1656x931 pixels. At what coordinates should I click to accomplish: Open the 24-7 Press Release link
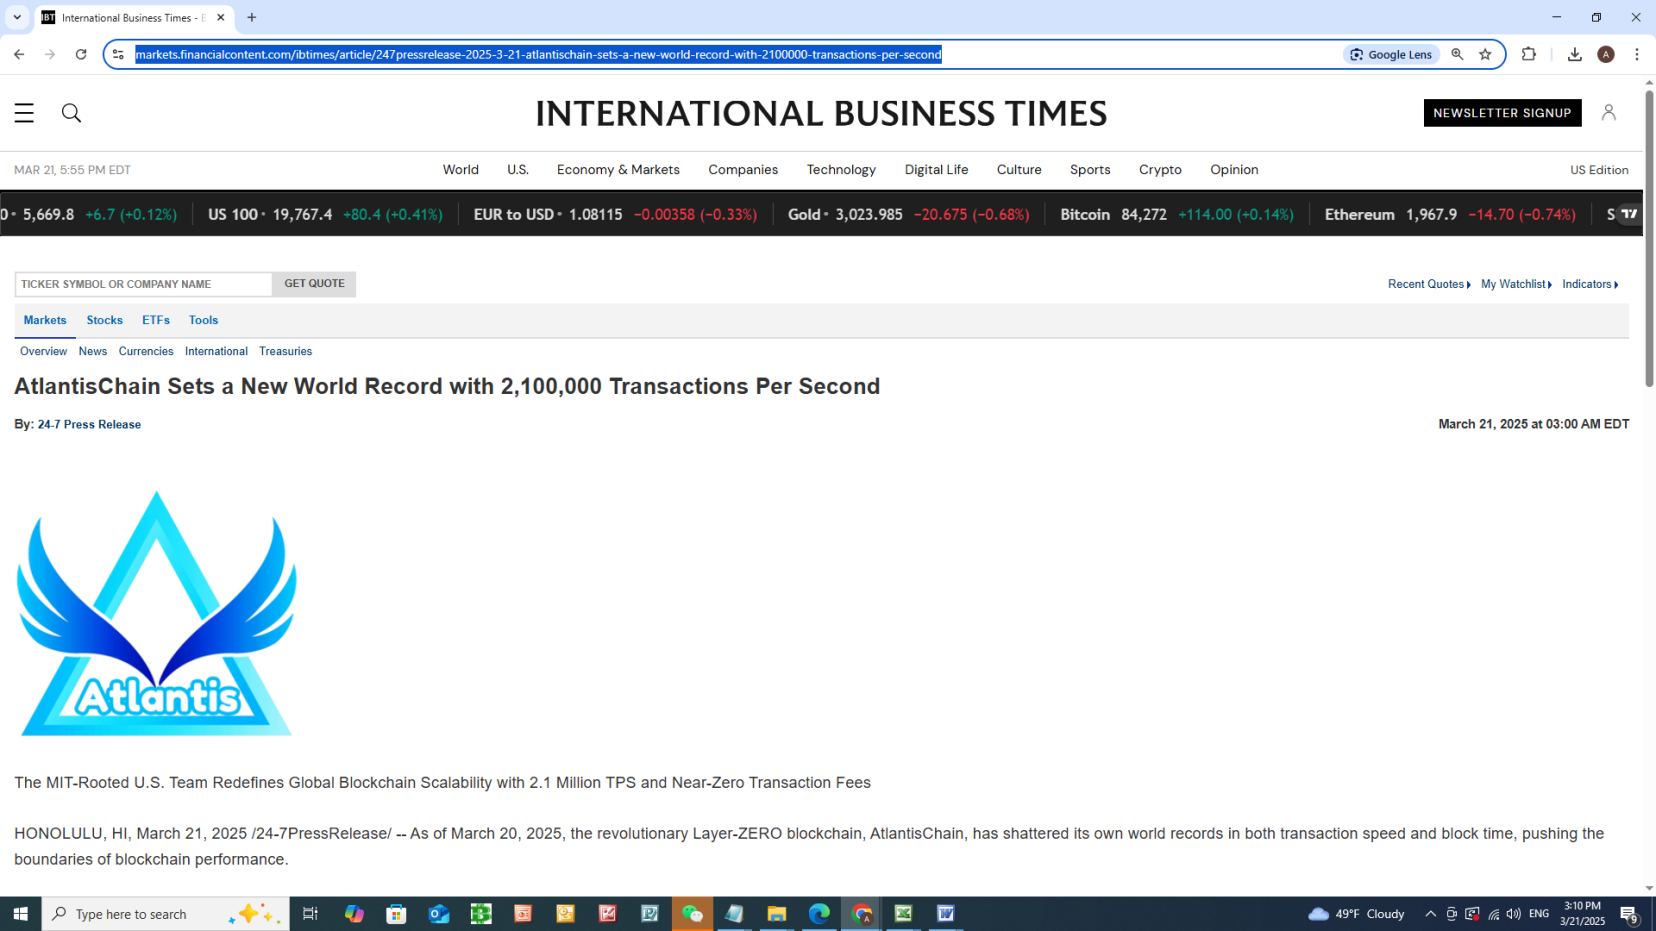pos(89,425)
